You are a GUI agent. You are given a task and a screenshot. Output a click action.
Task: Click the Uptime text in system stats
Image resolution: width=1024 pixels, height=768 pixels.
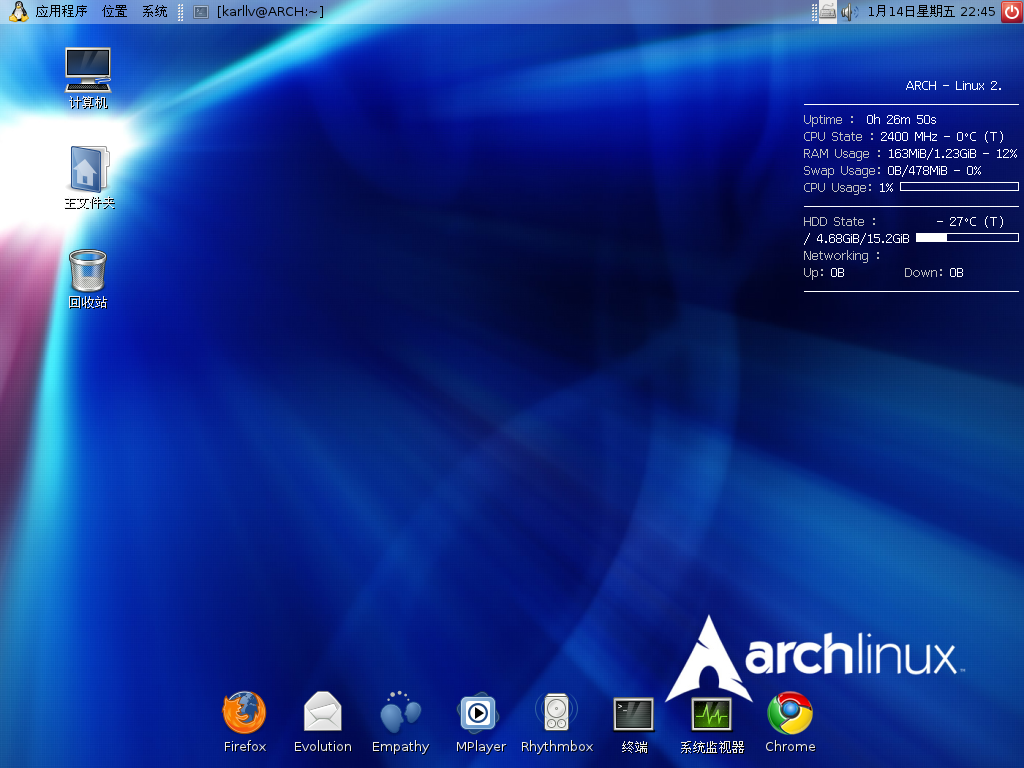coord(869,120)
